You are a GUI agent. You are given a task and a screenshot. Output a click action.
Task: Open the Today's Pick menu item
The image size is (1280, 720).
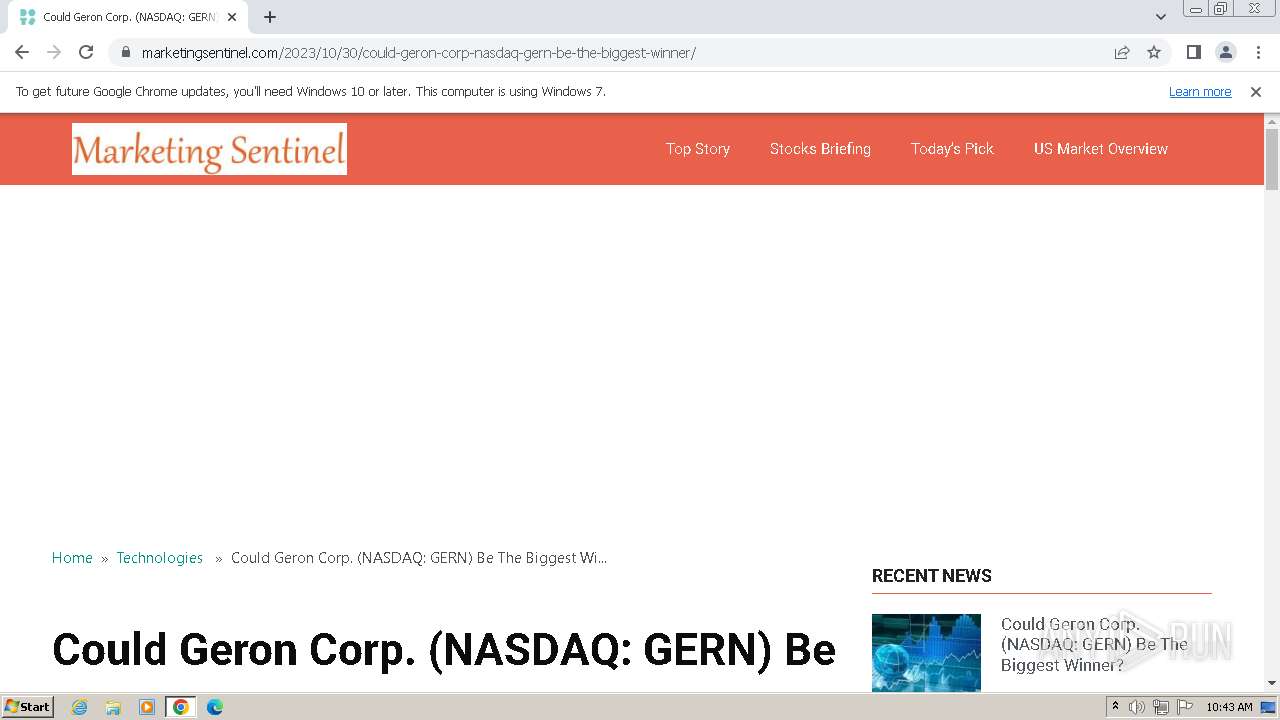[952, 149]
